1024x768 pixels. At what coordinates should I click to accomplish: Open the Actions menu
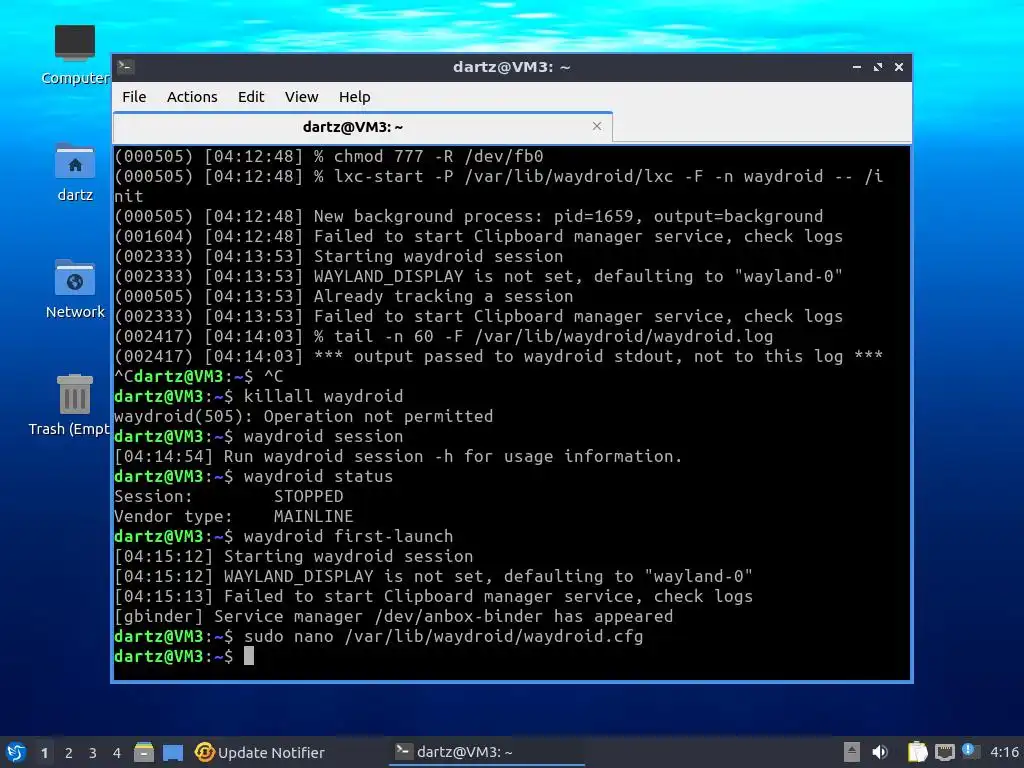192,97
